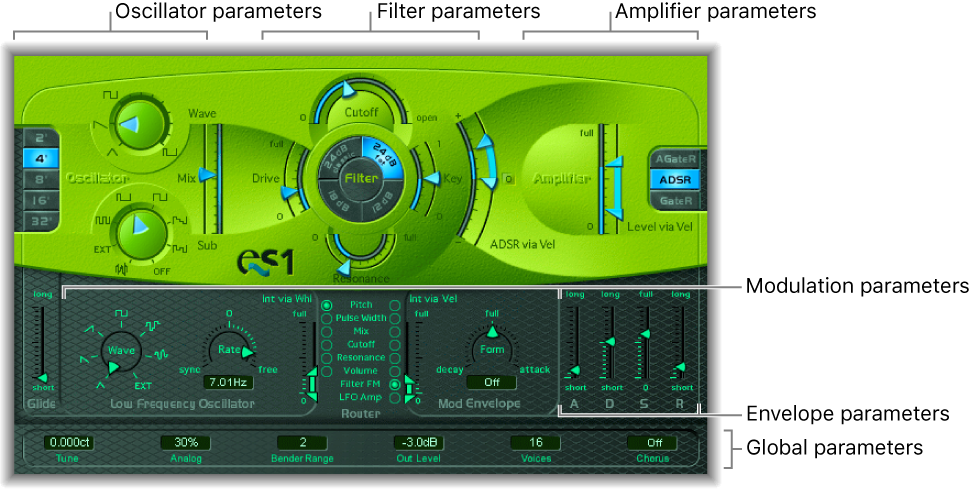
Task: Click the Drive slider handle
Action: [289, 193]
